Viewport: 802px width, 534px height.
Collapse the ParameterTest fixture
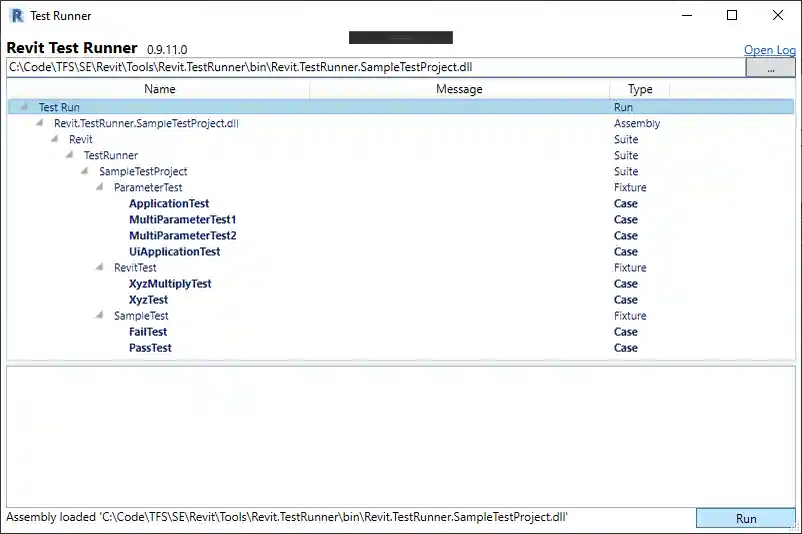click(100, 187)
